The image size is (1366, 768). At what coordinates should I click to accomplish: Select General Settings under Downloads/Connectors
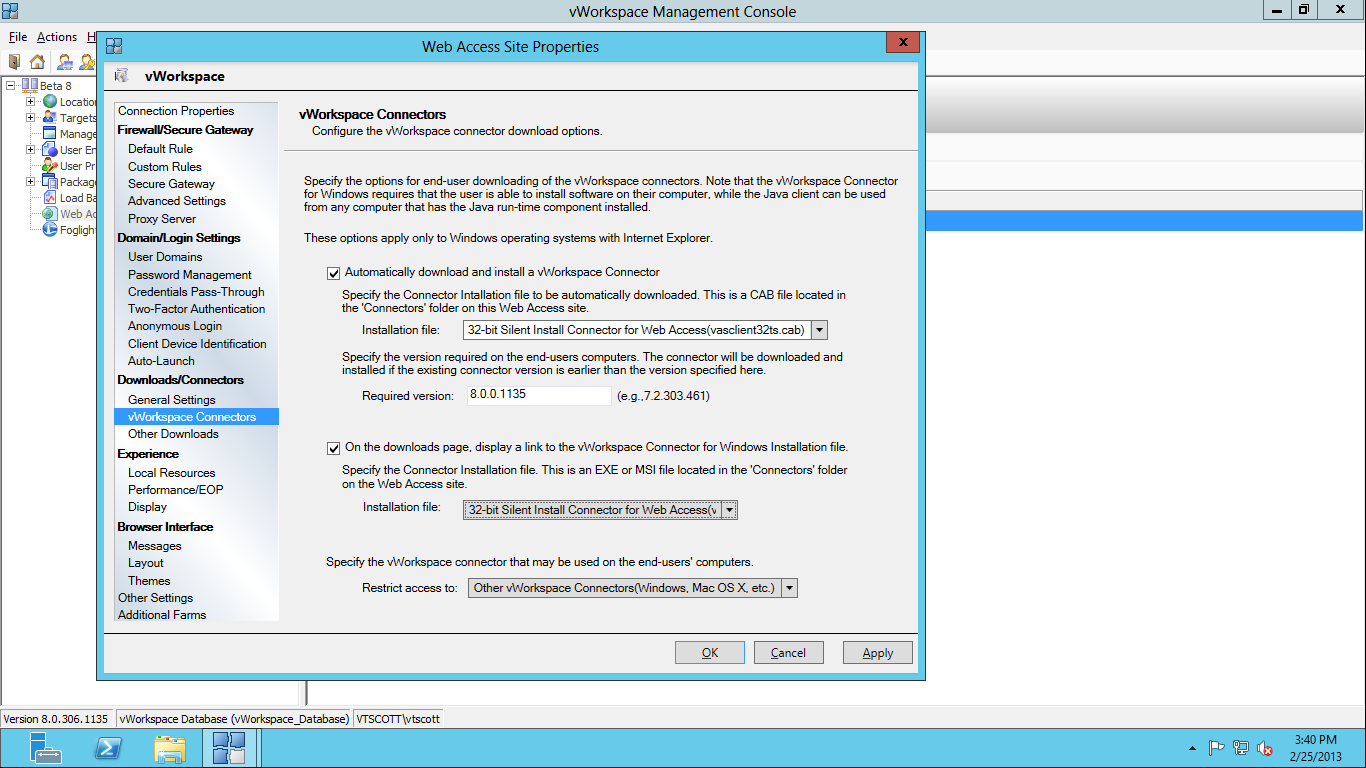click(x=172, y=400)
